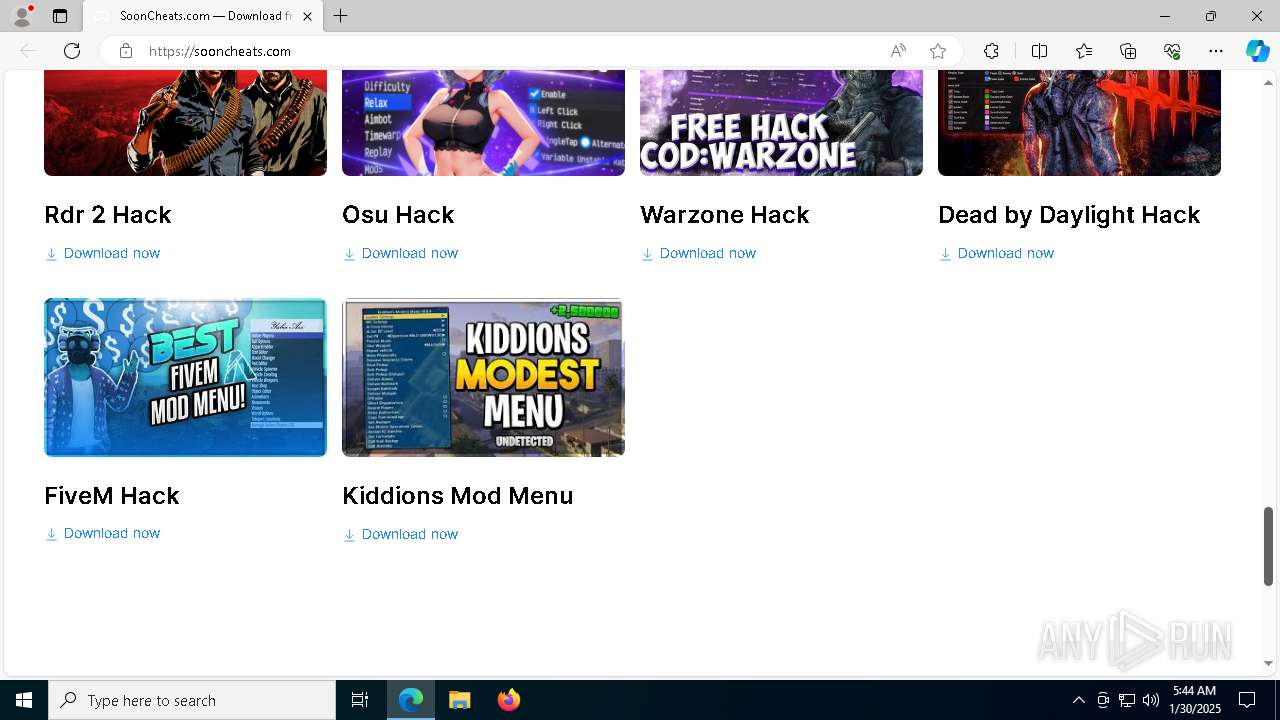1280x720 pixels.
Task: Go back to previous page
Action: pyautogui.click(x=28, y=51)
